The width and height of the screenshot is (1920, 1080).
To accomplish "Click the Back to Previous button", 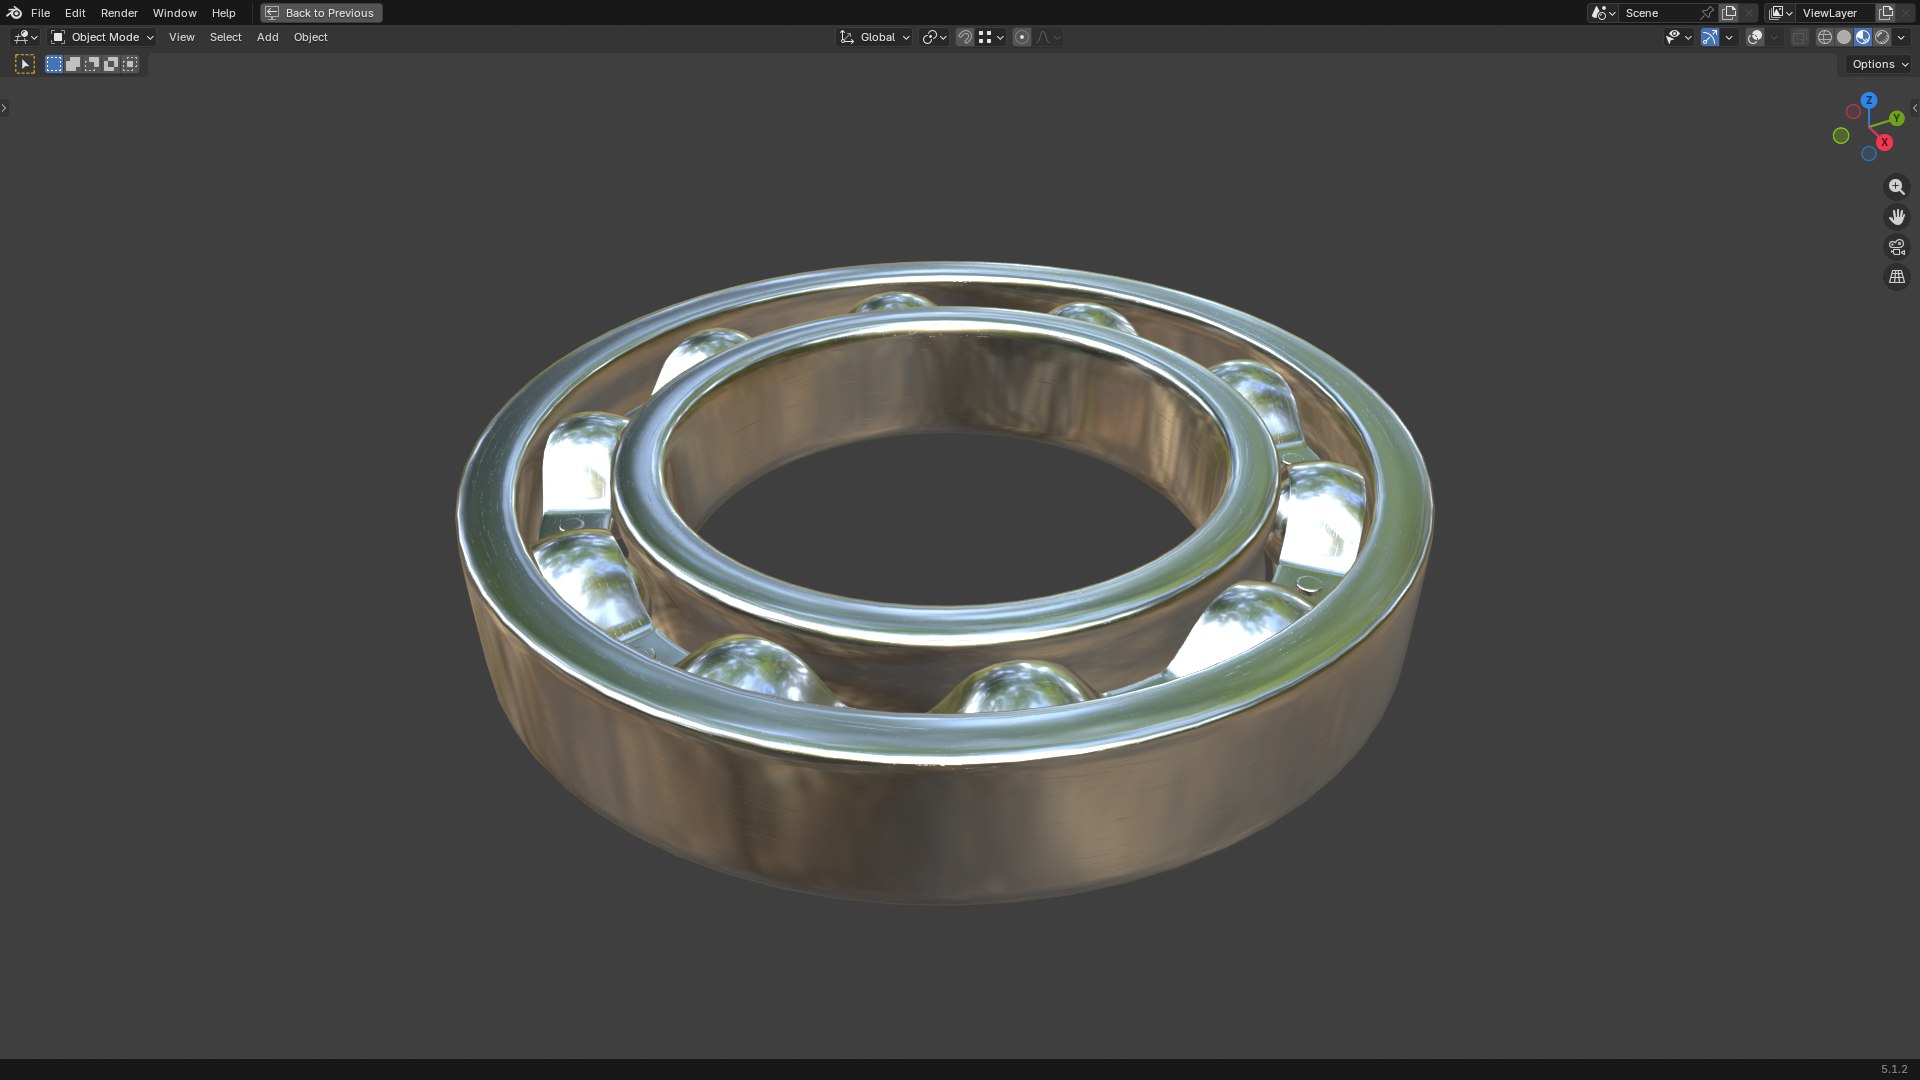I will click(321, 13).
